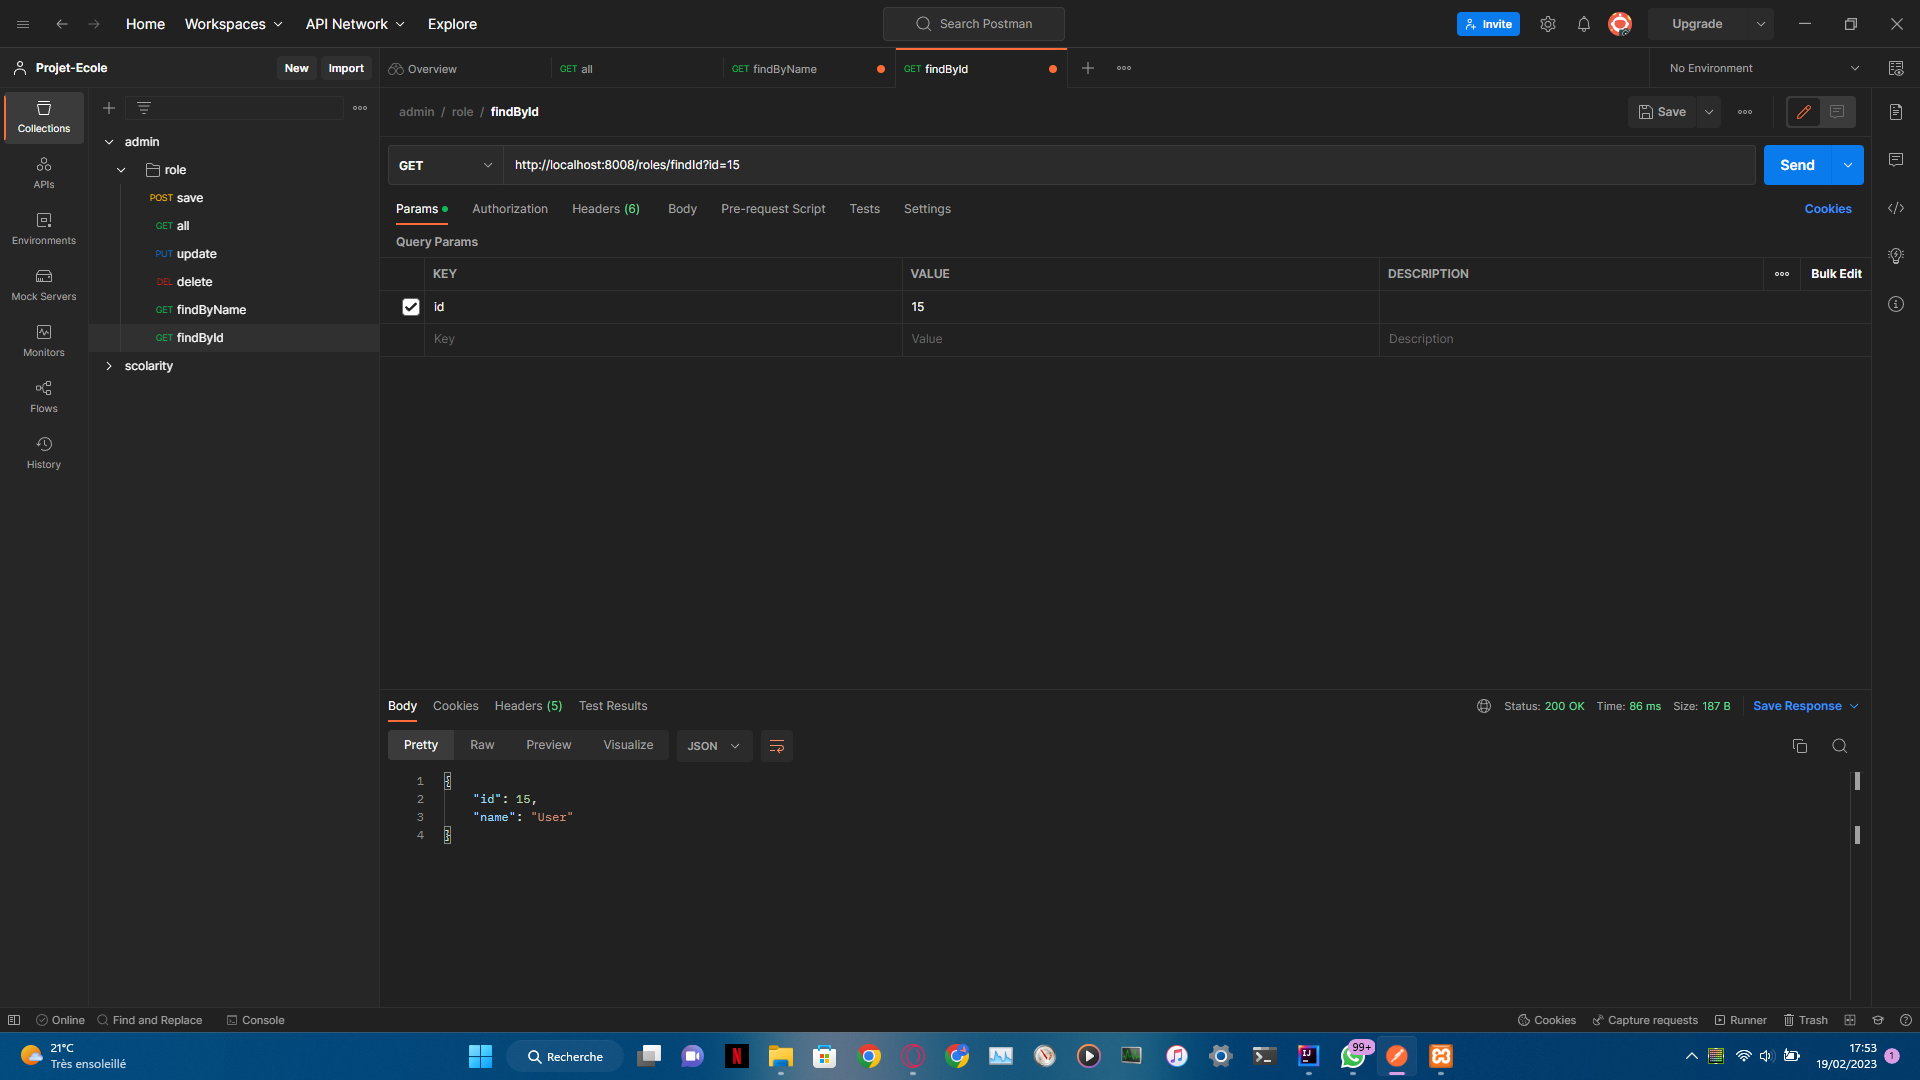Switch to the Authorization tab
The width and height of the screenshot is (1920, 1080).
tap(510, 209)
